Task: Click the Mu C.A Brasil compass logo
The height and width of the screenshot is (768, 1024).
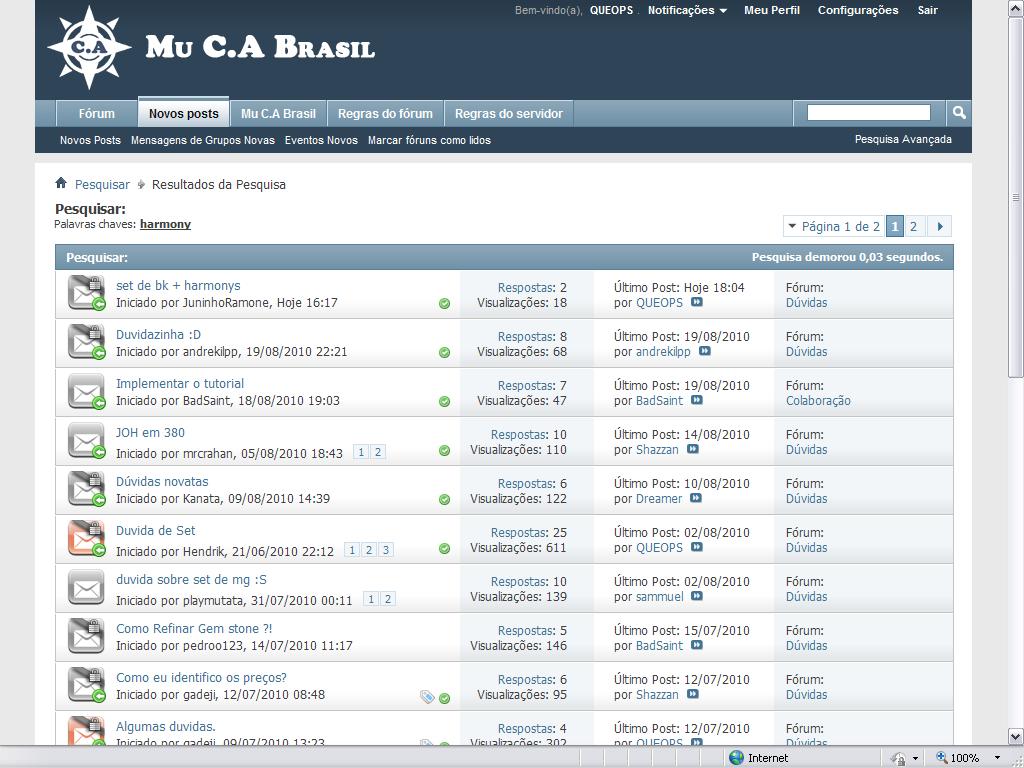Action: [x=89, y=47]
